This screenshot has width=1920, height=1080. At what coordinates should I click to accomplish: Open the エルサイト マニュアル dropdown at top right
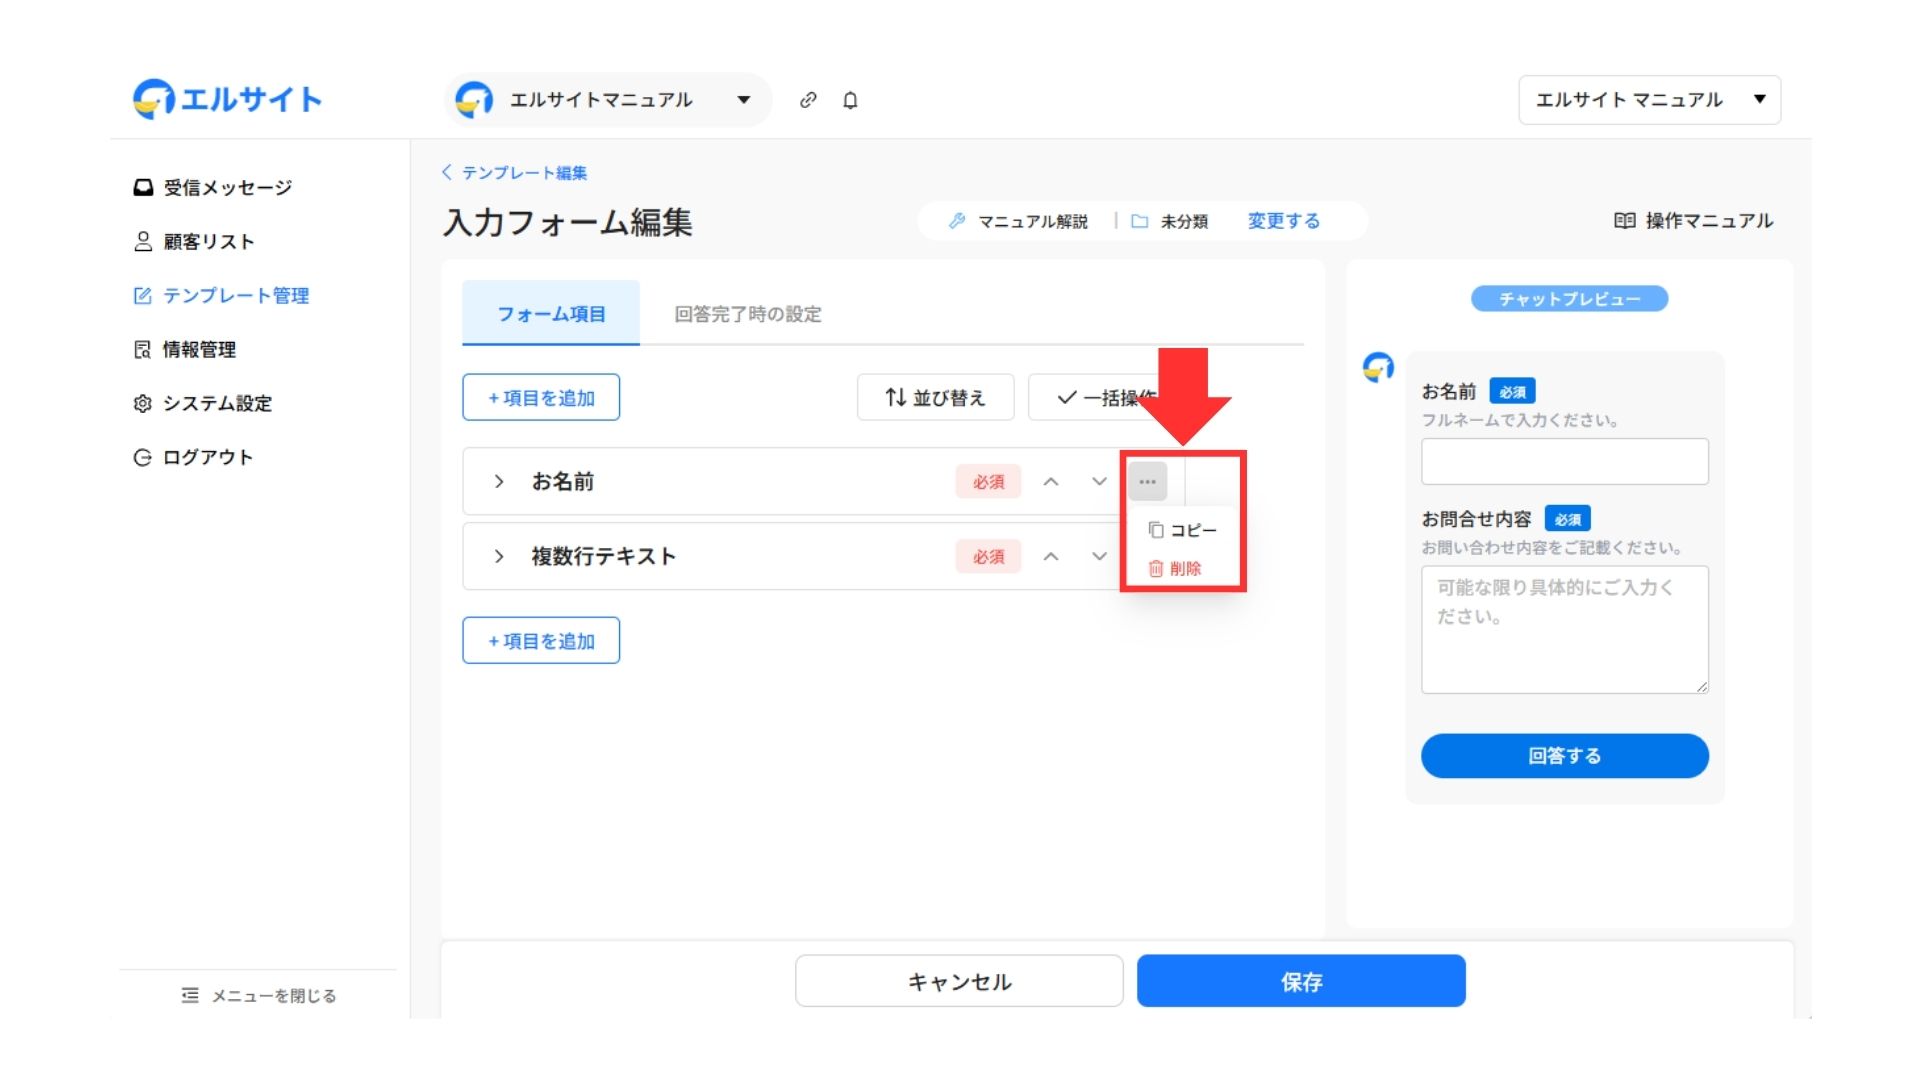pyautogui.click(x=1649, y=100)
